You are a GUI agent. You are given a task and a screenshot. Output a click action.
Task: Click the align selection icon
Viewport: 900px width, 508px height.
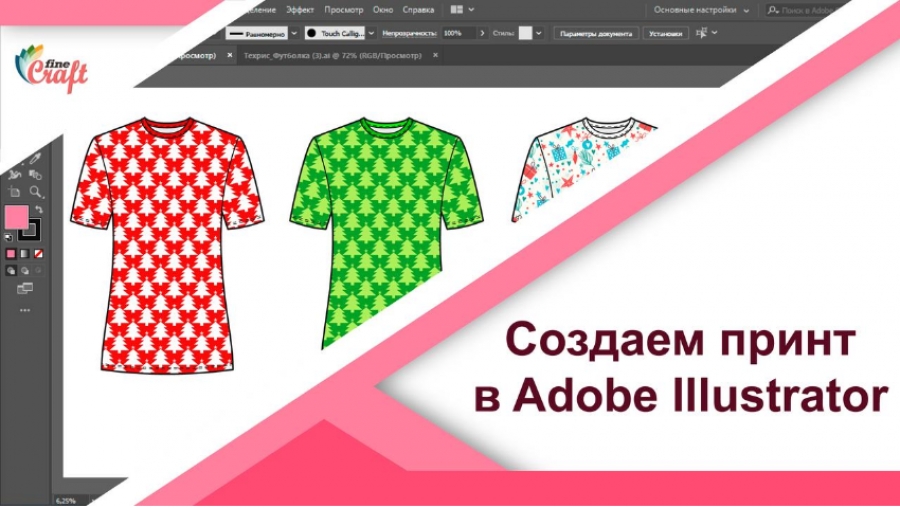click(x=701, y=33)
